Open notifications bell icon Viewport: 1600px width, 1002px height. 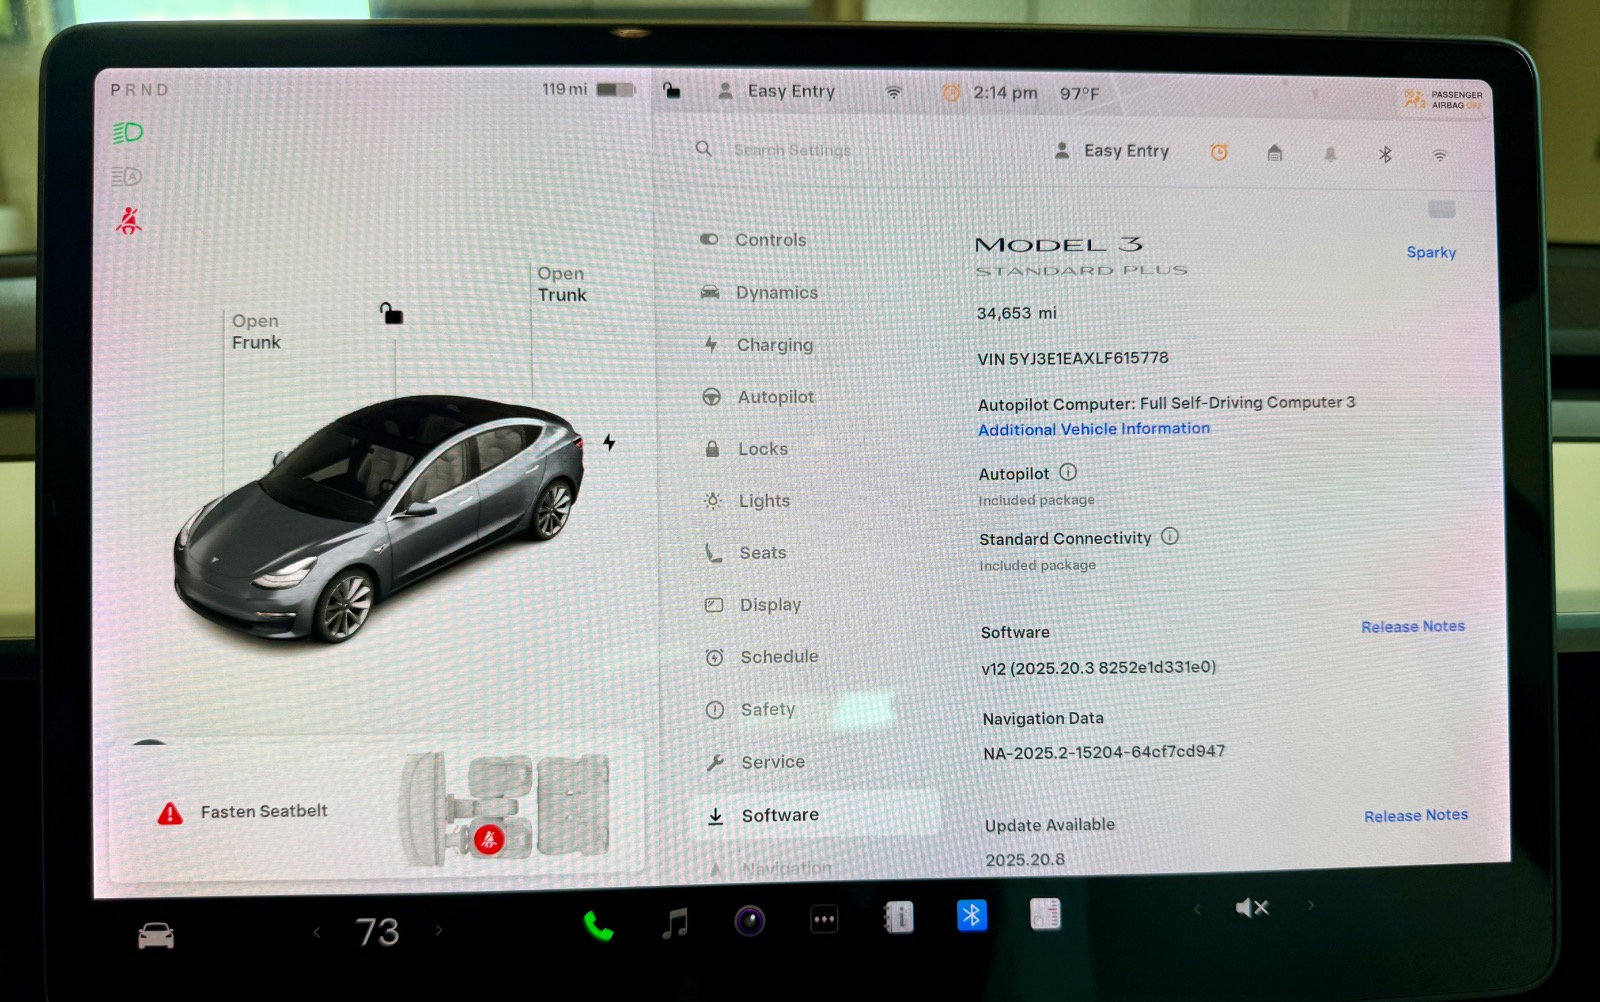click(1330, 154)
